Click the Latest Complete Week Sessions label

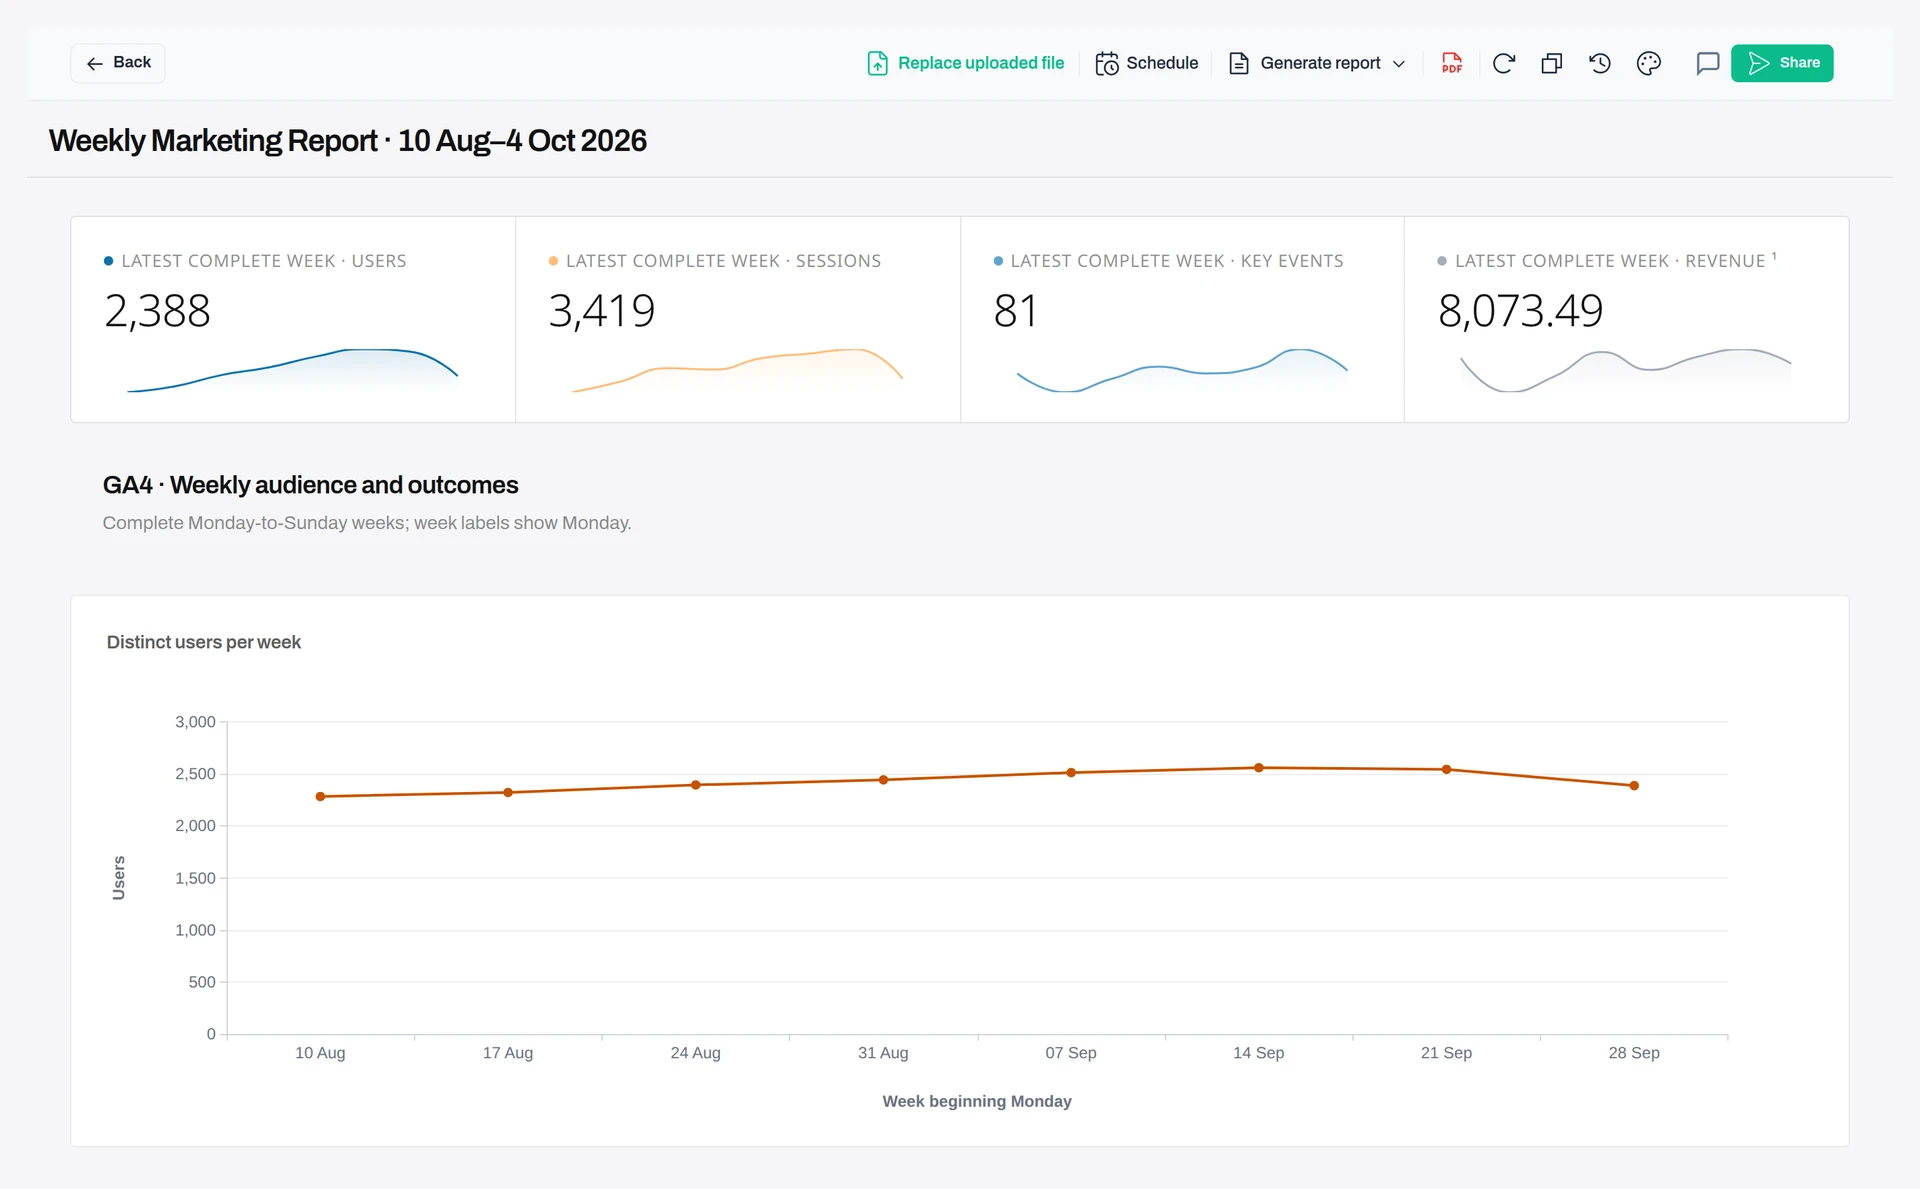point(723,261)
